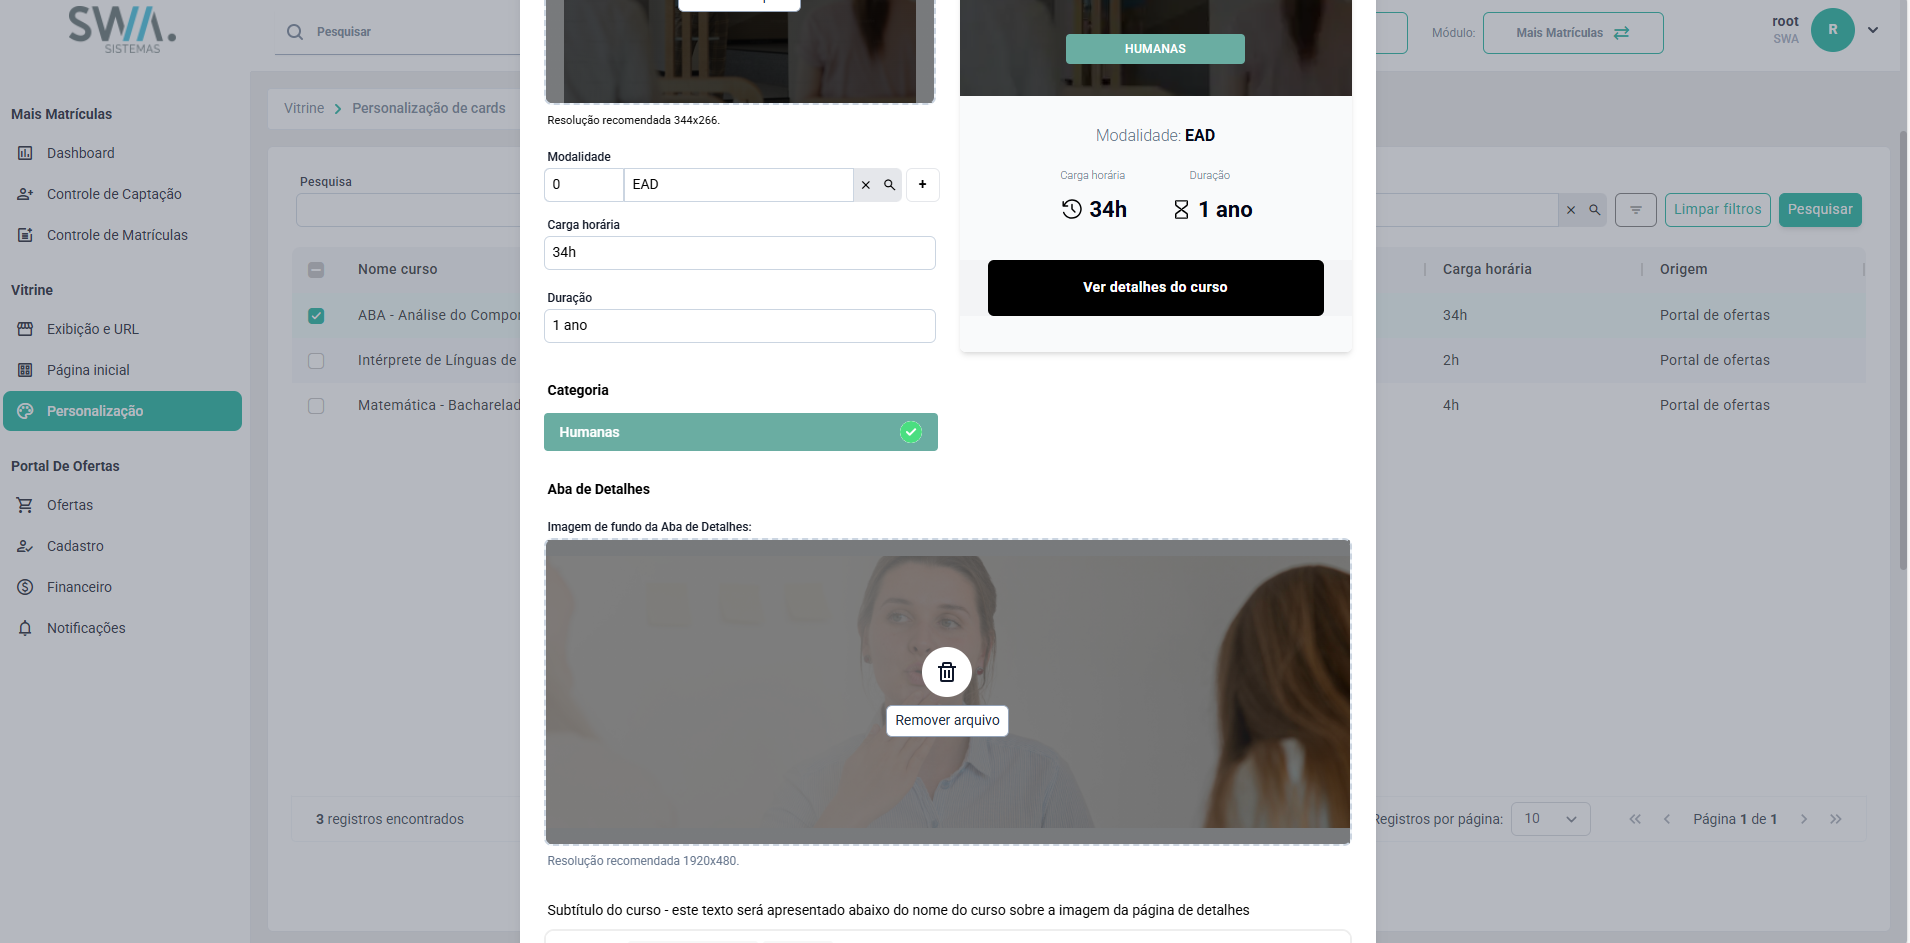This screenshot has height=943, width=1910.
Task: Add a new Modalidade with plus icon
Action: click(x=922, y=185)
